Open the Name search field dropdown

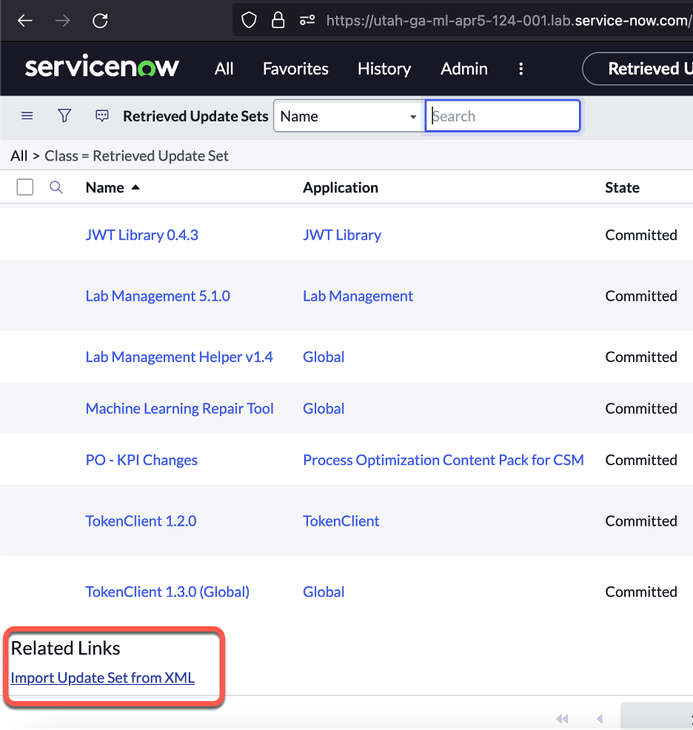click(348, 116)
